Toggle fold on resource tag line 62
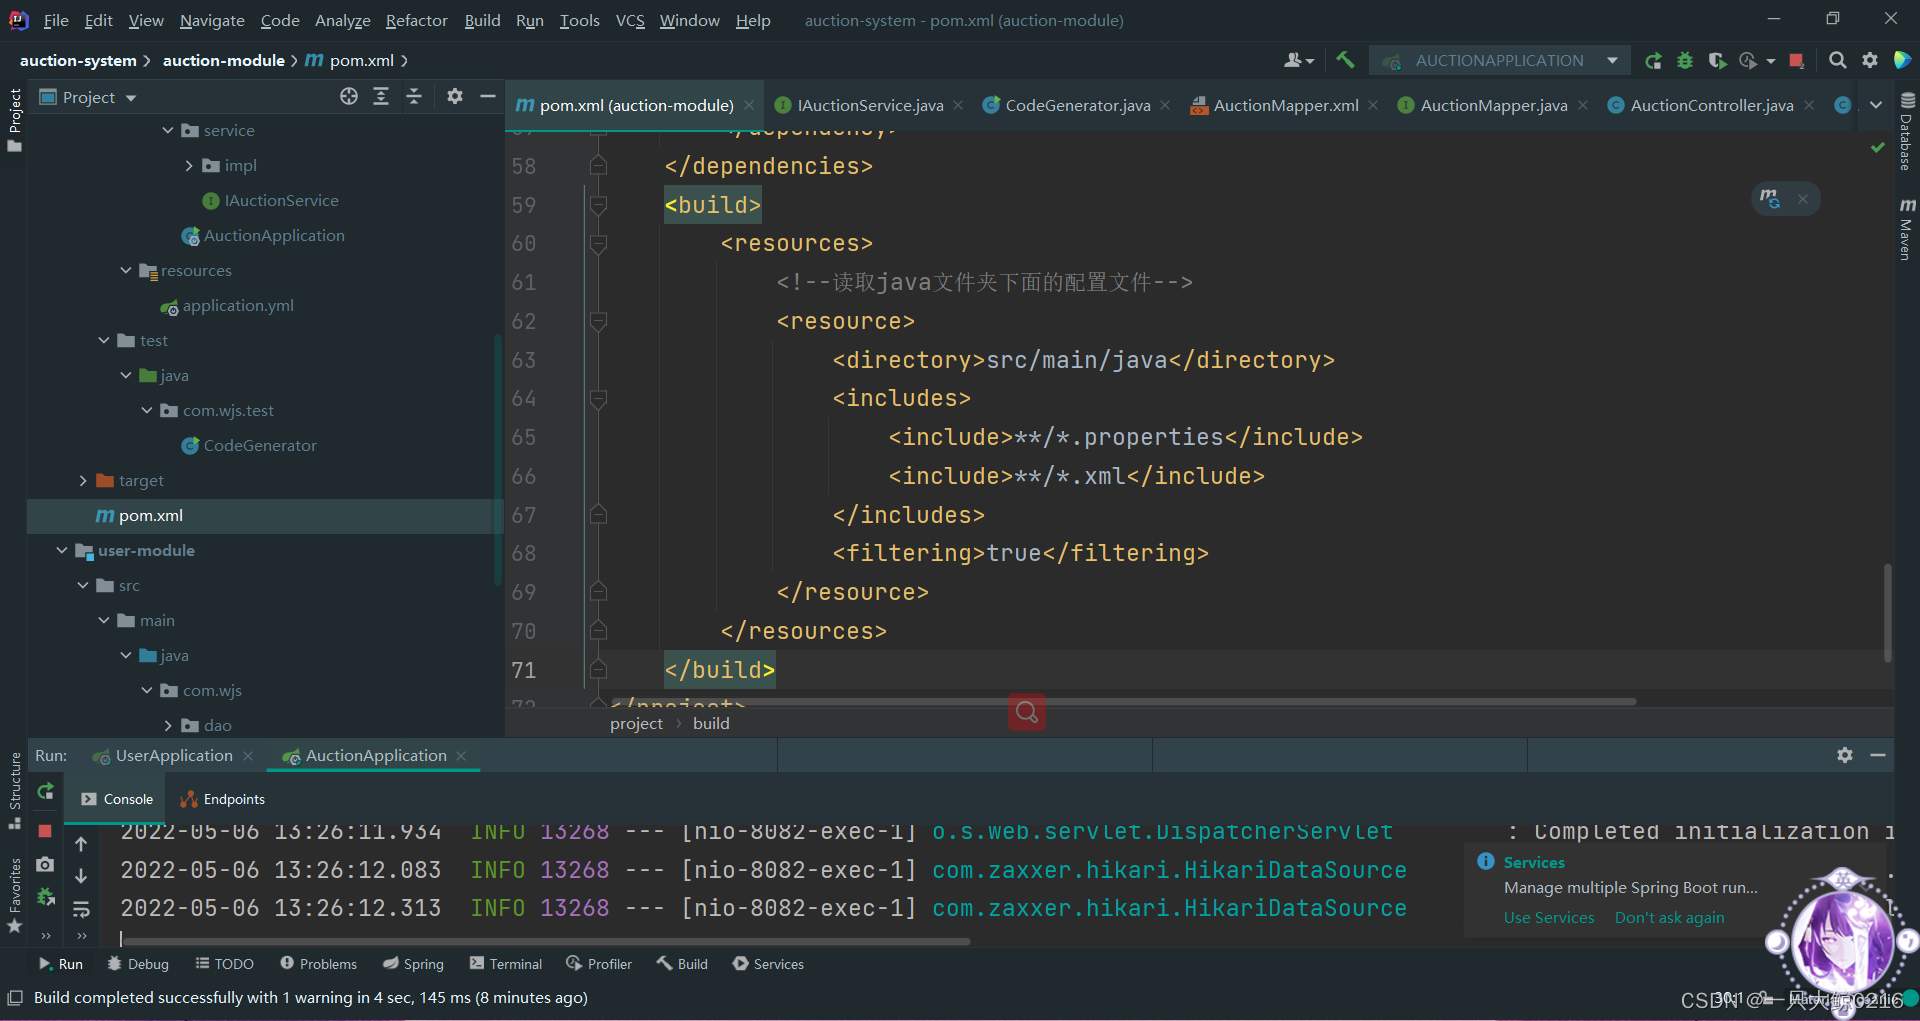 click(x=598, y=321)
